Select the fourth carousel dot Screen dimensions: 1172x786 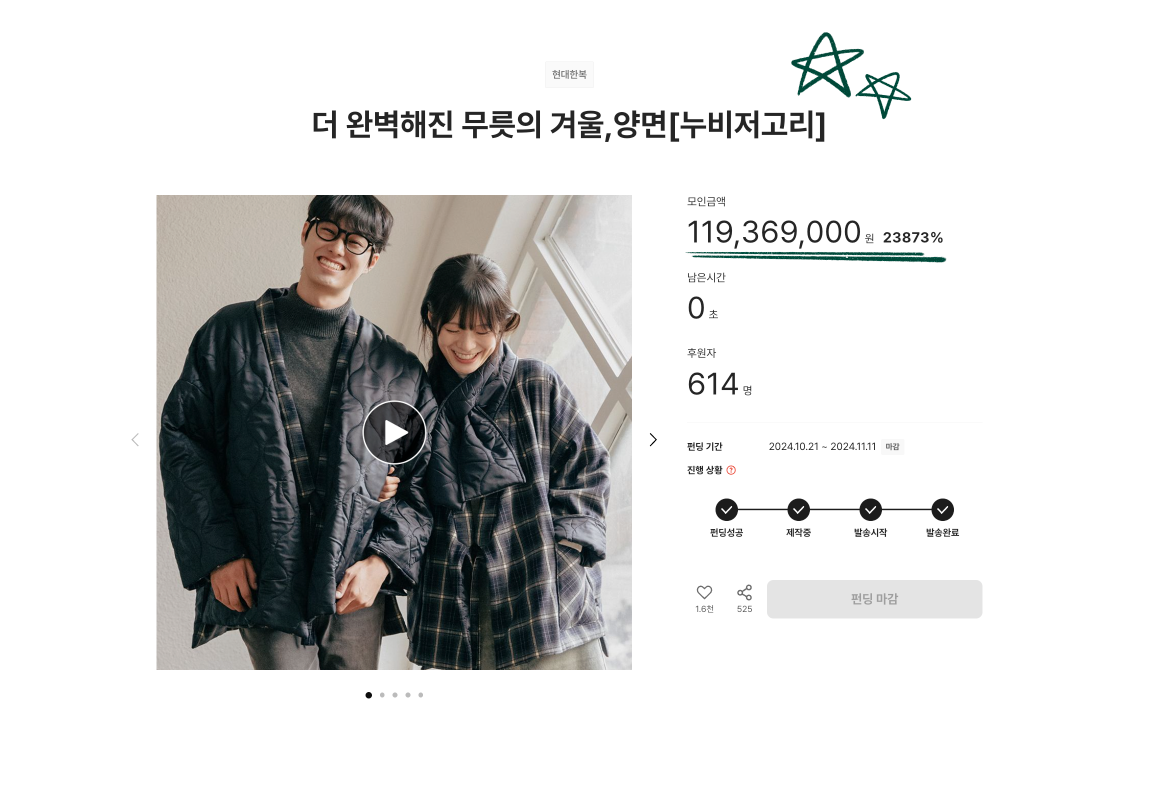408,695
